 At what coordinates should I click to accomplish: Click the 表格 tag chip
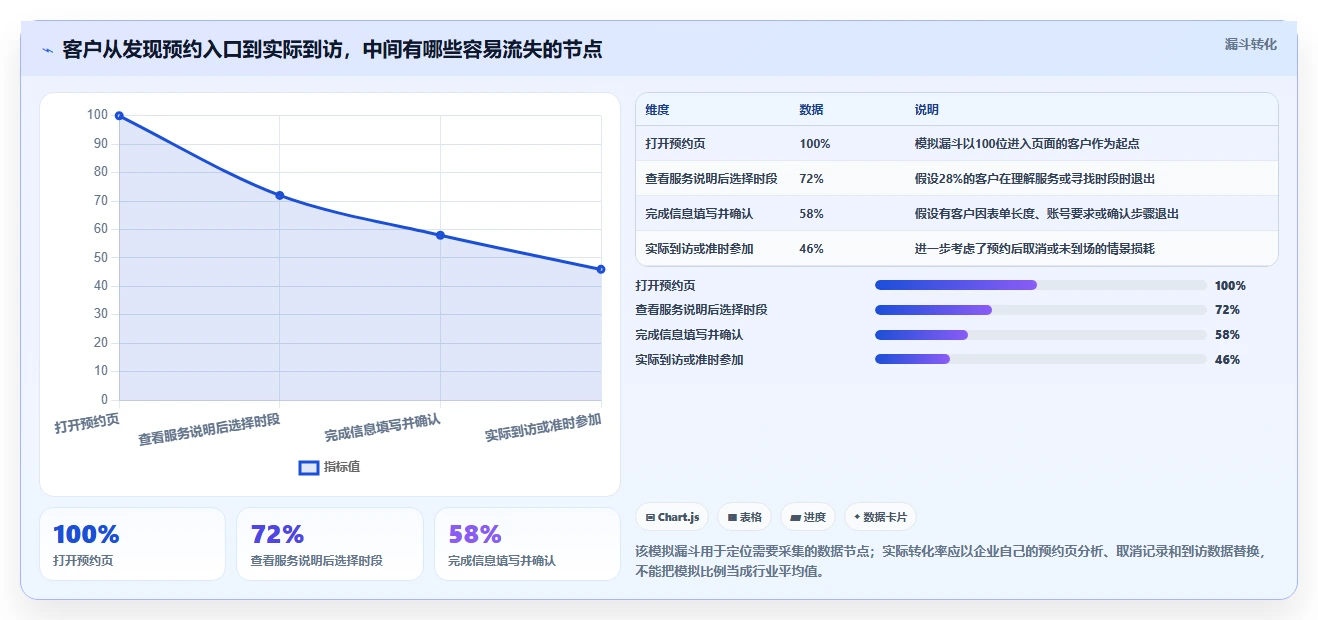(744, 517)
